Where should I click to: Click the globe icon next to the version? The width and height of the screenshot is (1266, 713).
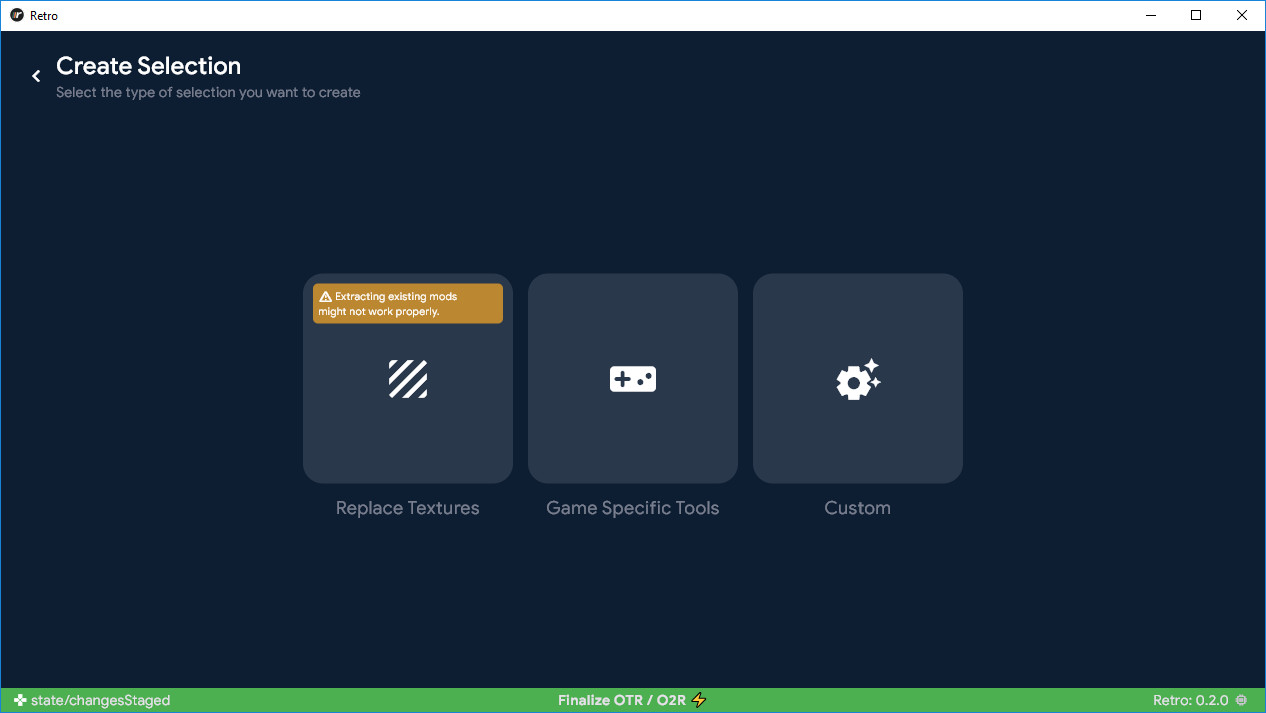click(x=1242, y=700)
